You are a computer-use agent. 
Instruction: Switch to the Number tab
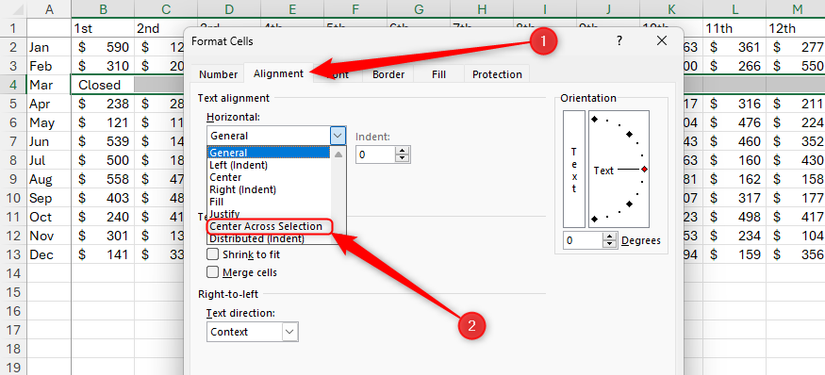218,74
